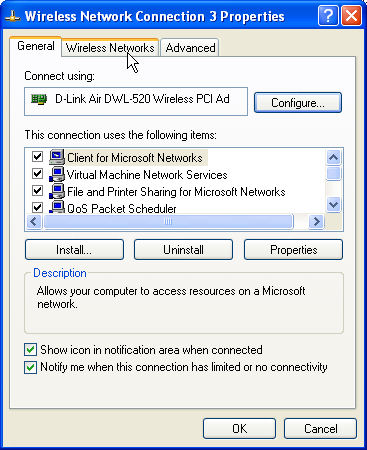Toggle Virtual Machine Network Services checkbox
The height and width of the screenshot is (450, 367).
(x=37, y=173)
